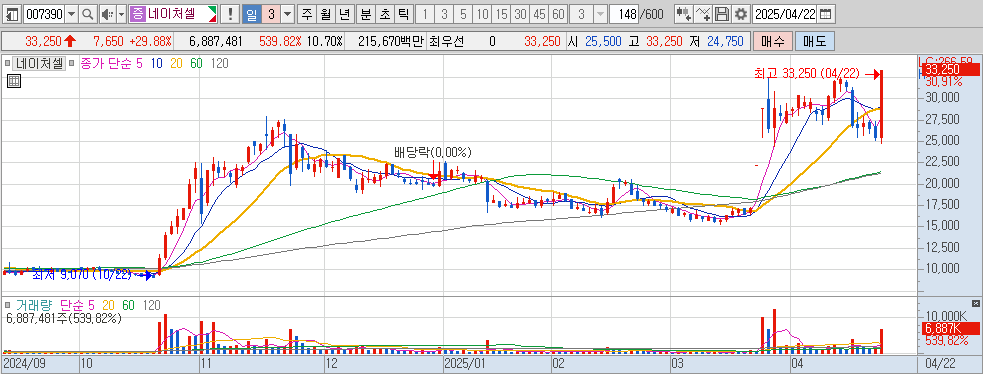This screenshot has width=983, height=374.
Task: Click the volume value 6,887,481
Action: (216, 41)
